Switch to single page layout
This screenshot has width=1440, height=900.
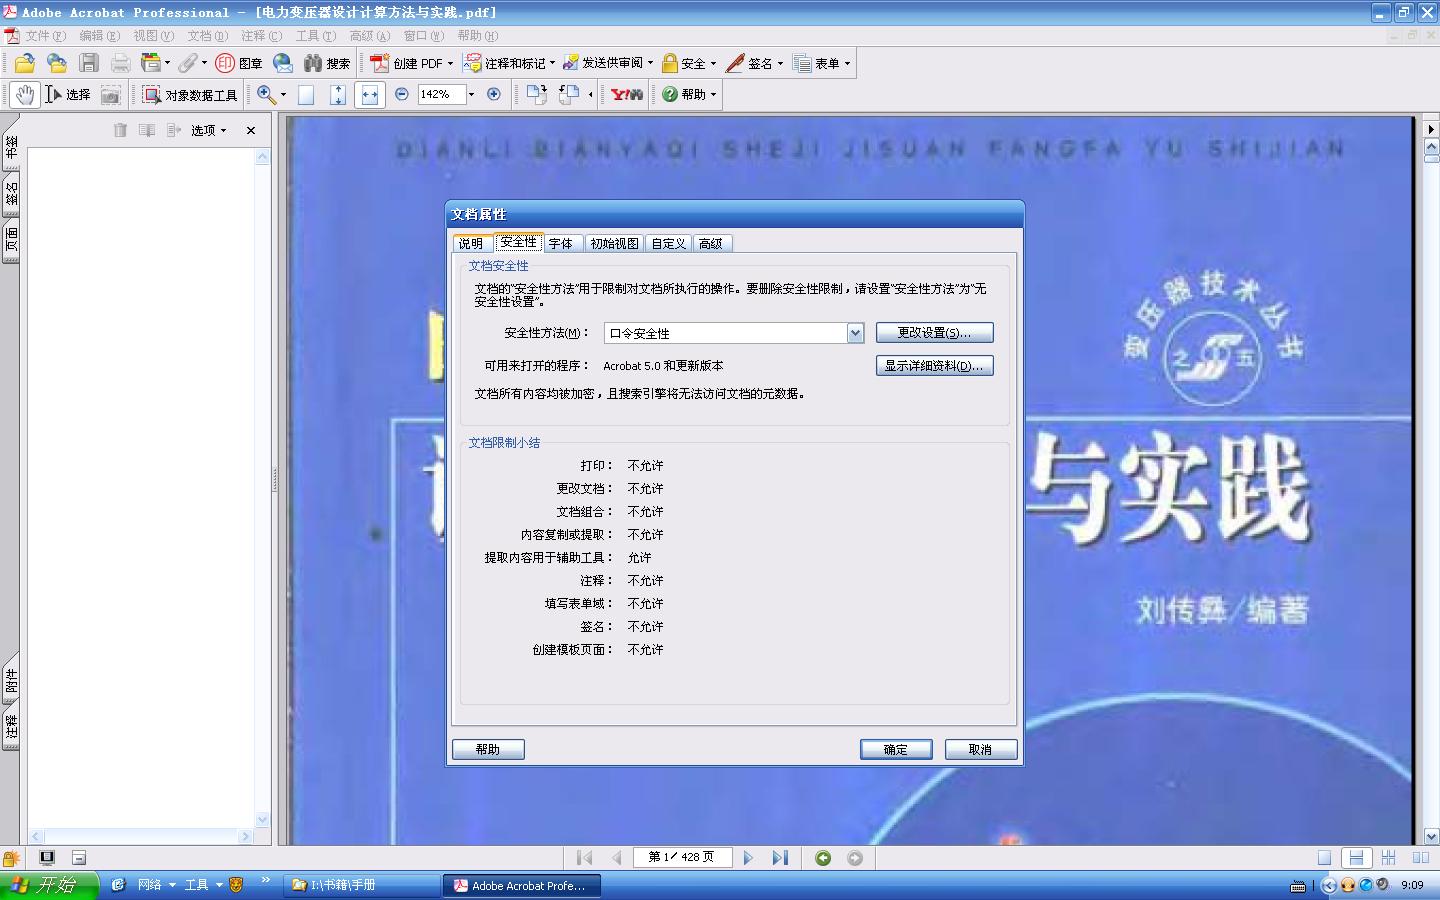(1324, 858)
